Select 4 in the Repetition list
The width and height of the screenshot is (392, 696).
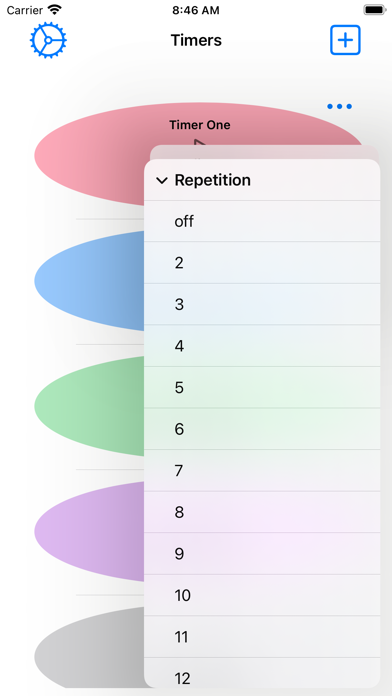[262, 346]
